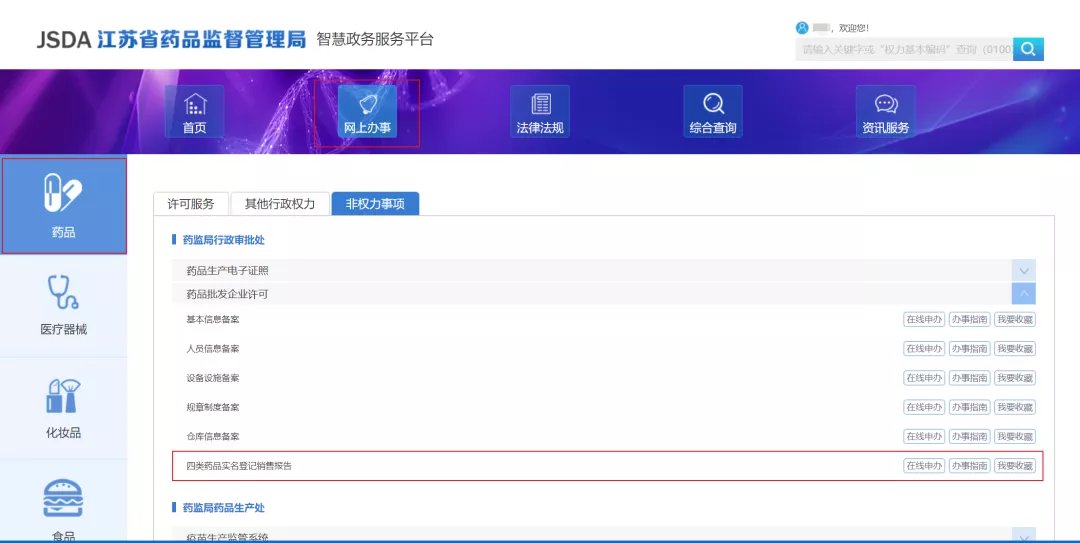Select the 化妆品 cosmetics category

(63, 408)
